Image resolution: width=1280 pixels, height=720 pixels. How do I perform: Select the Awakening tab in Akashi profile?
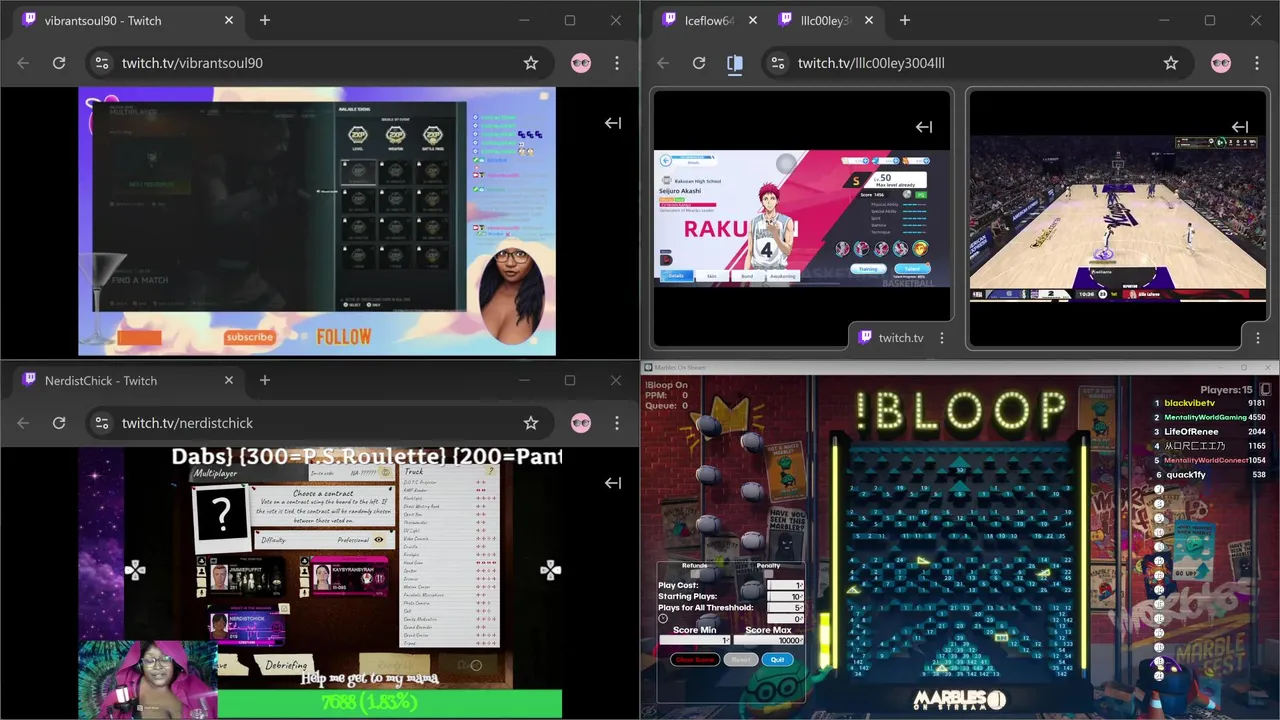783,276
